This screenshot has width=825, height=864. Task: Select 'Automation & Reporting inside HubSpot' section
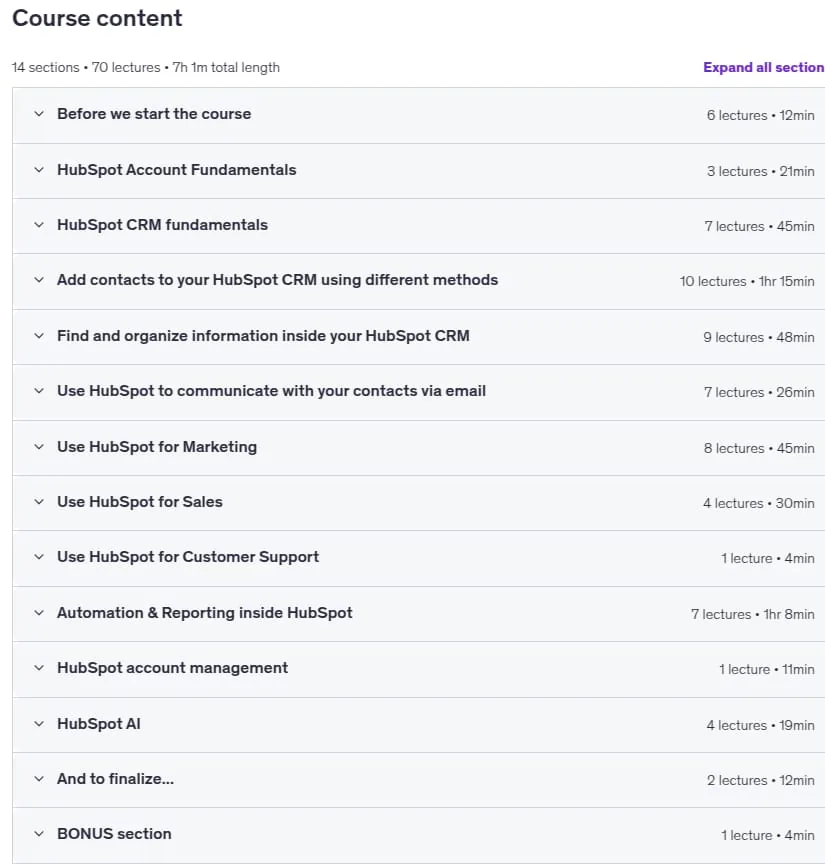click(x=204, y=613)
